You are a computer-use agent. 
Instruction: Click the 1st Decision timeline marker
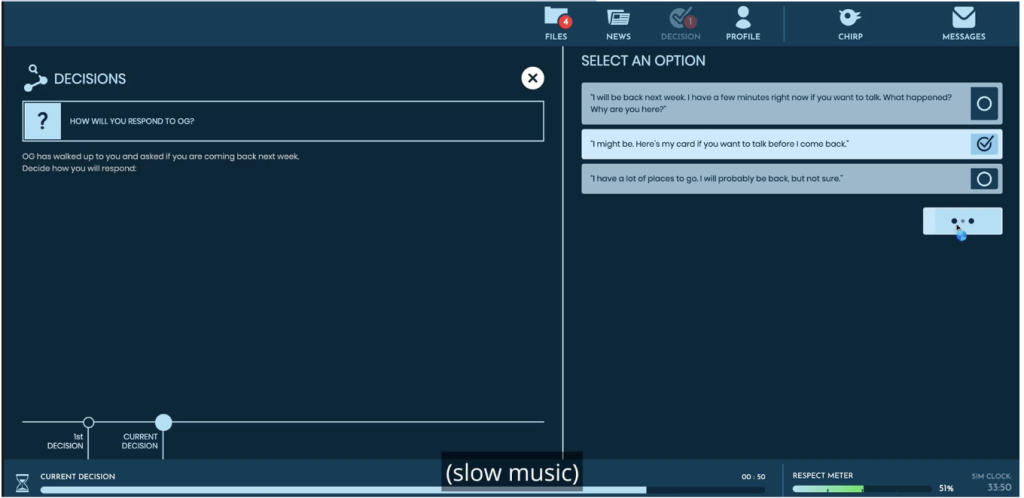88,422
